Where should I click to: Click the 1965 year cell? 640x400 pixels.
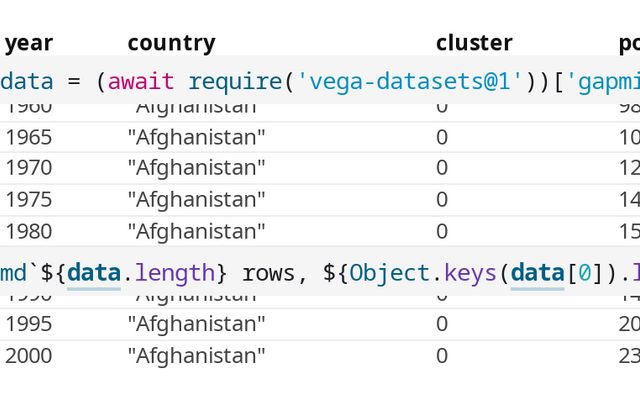coord(29,138)
